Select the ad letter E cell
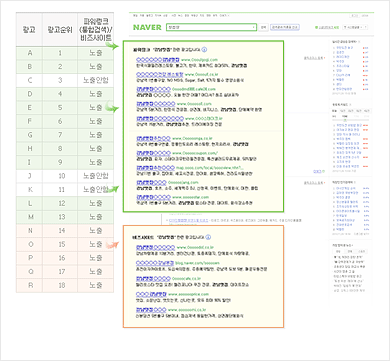The image size is (390, 361). (x=30, y=108)
